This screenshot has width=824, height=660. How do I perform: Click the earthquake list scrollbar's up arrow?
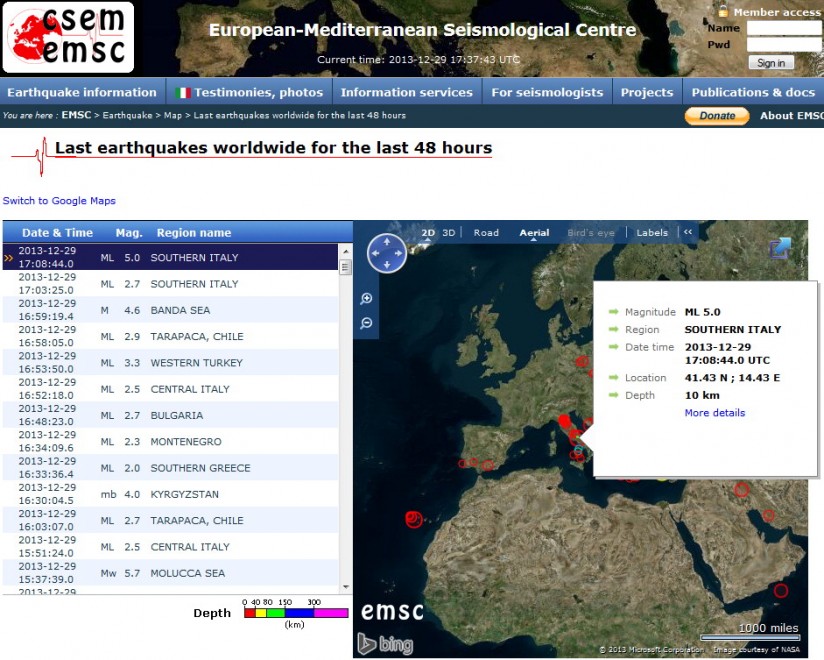346,252
